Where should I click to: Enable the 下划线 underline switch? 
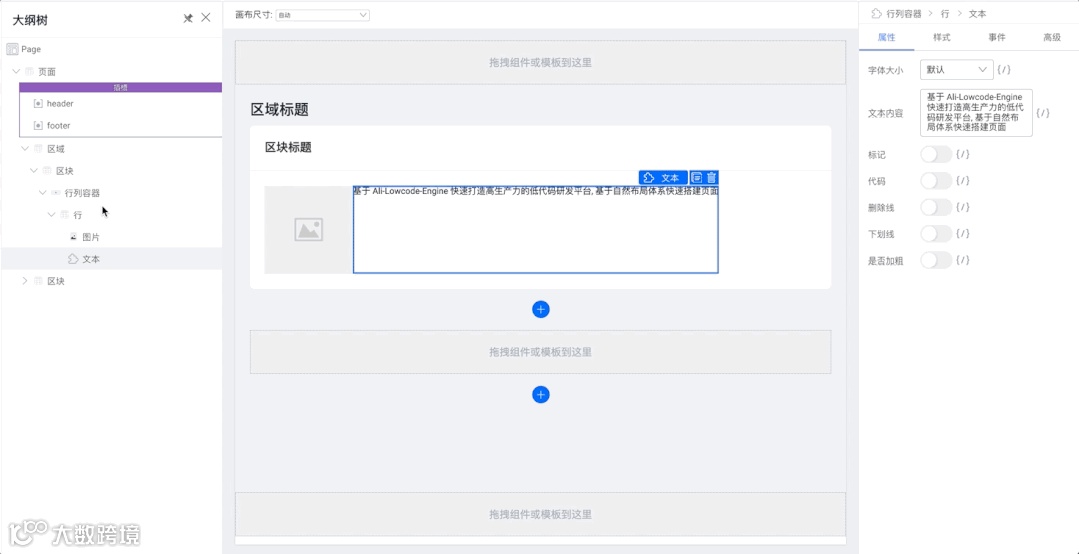pos(936,234)
